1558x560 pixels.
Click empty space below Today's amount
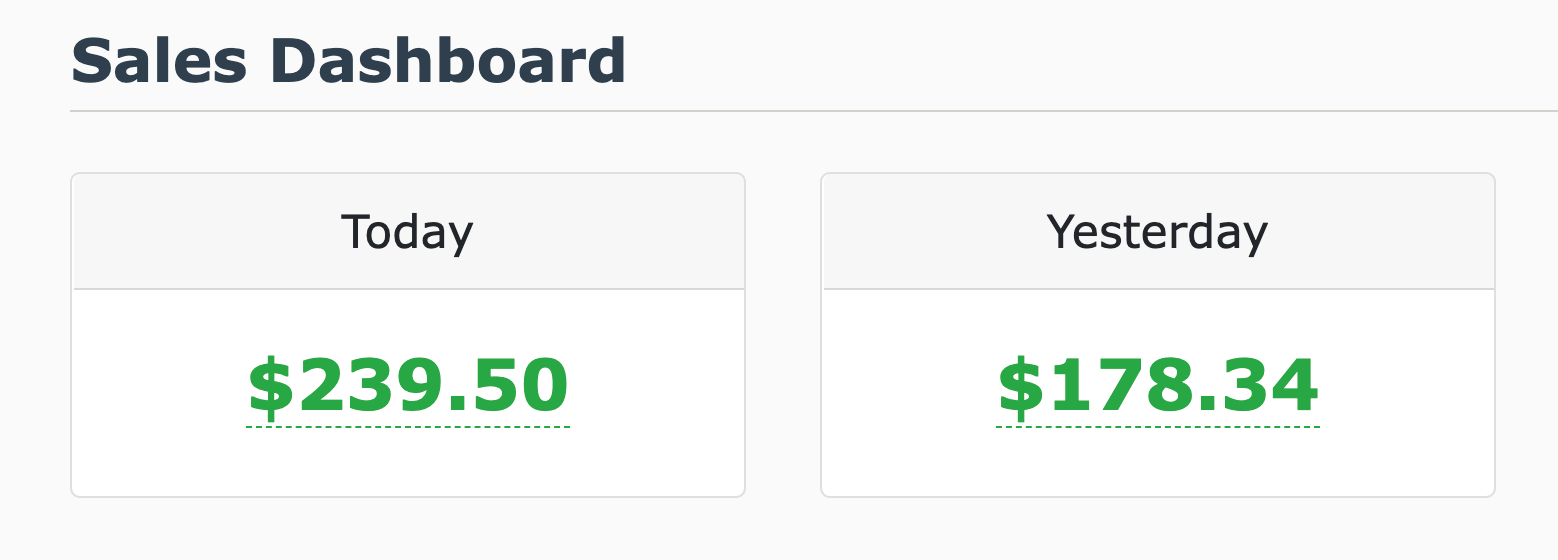click(x=408, y=464)
